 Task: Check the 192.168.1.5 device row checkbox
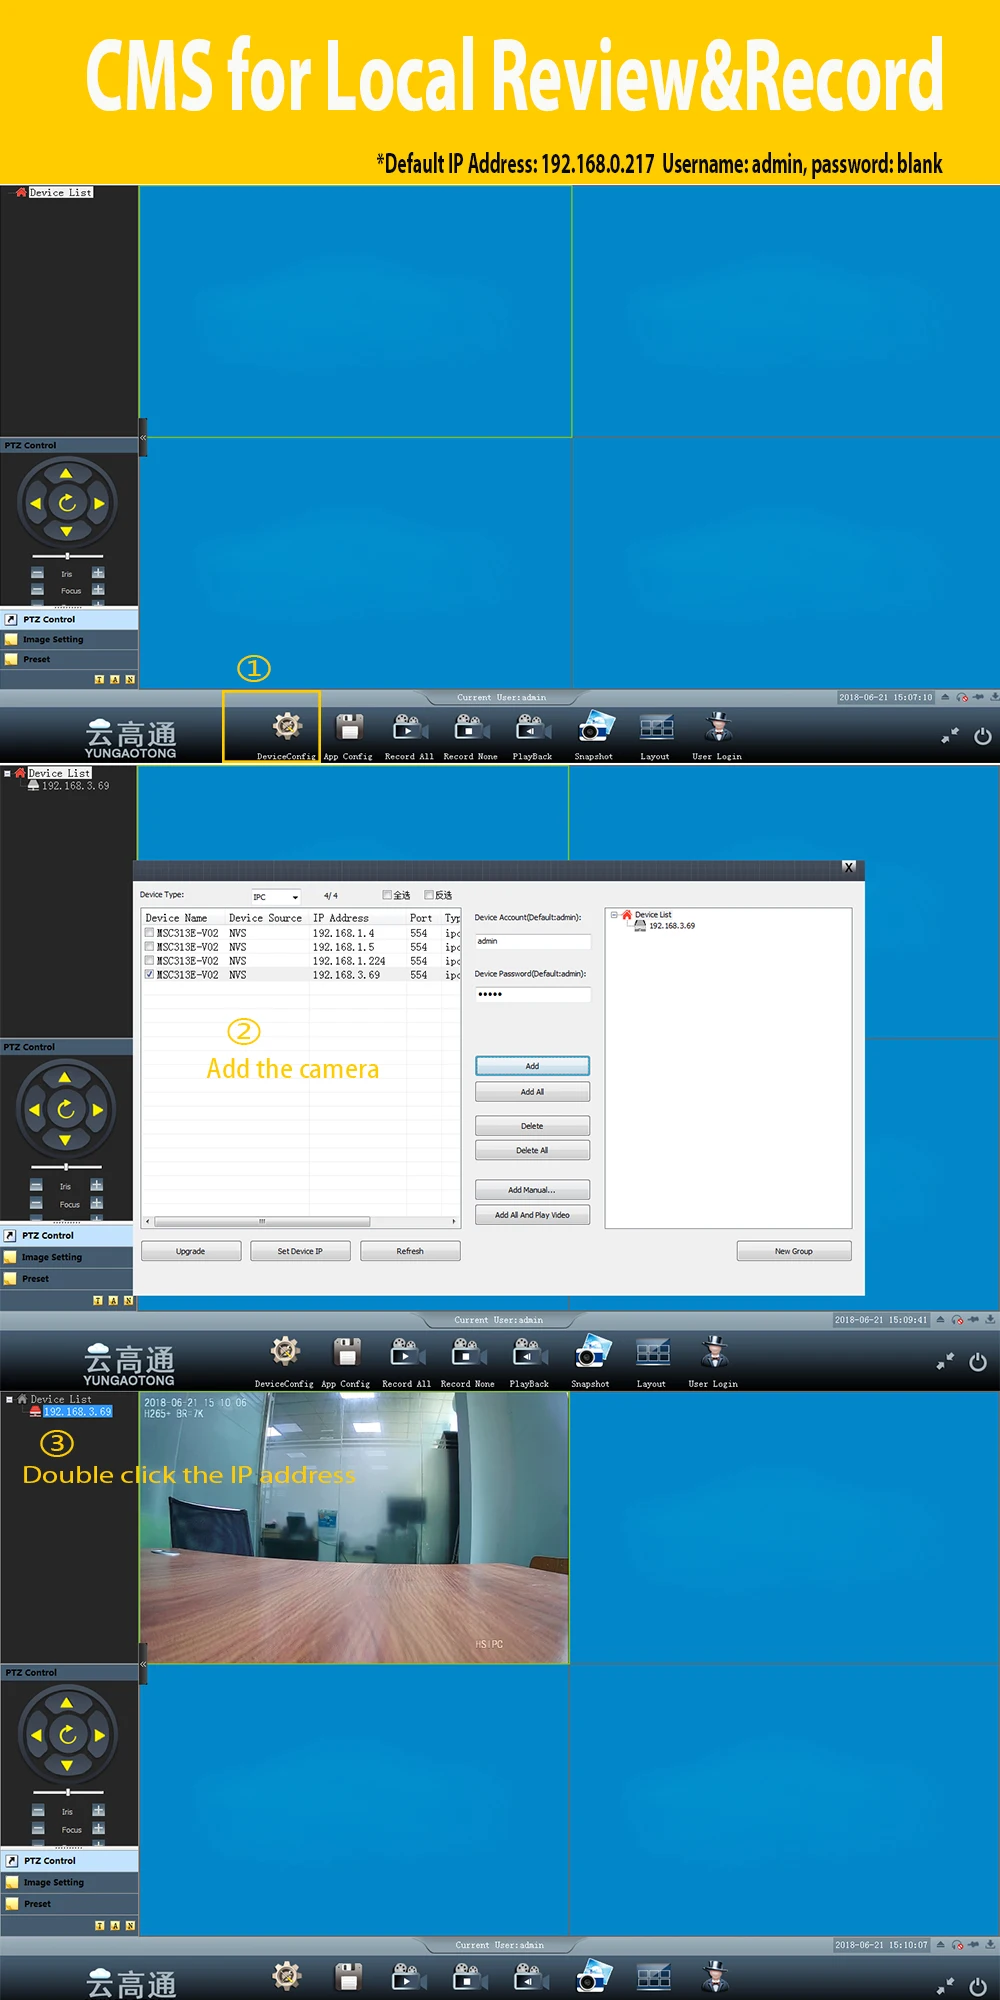(x=149, y=947)
